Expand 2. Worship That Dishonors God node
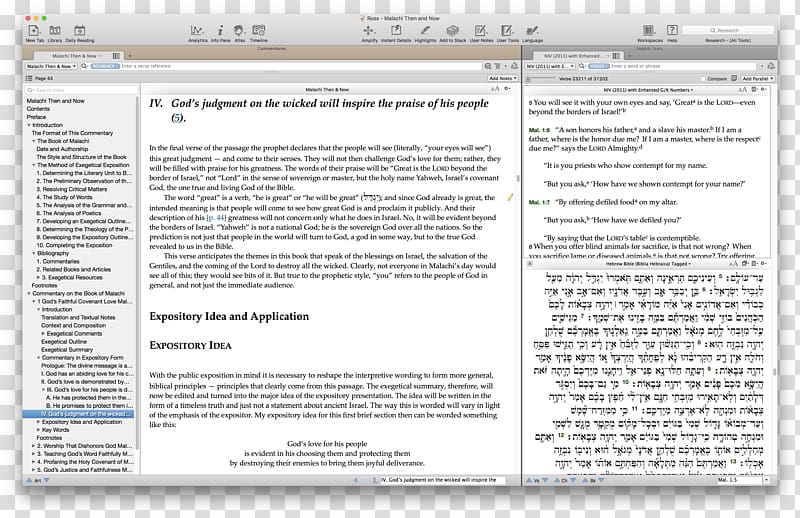800x518 pixels. point(34,446)
